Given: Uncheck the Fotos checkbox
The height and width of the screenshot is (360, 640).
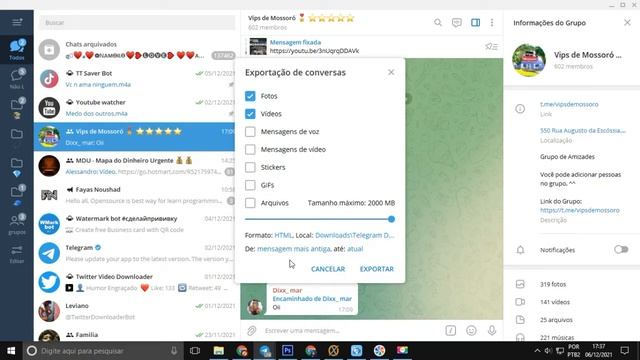Looking at the screenshot, I should [250, 96].
